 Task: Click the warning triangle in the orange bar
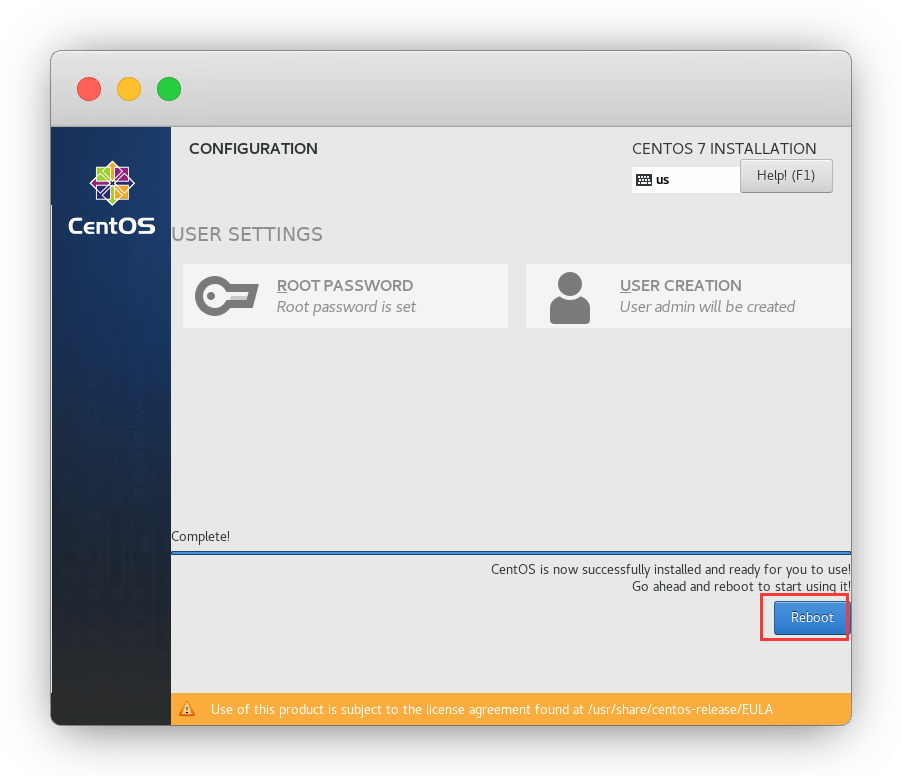pos(187,709)
